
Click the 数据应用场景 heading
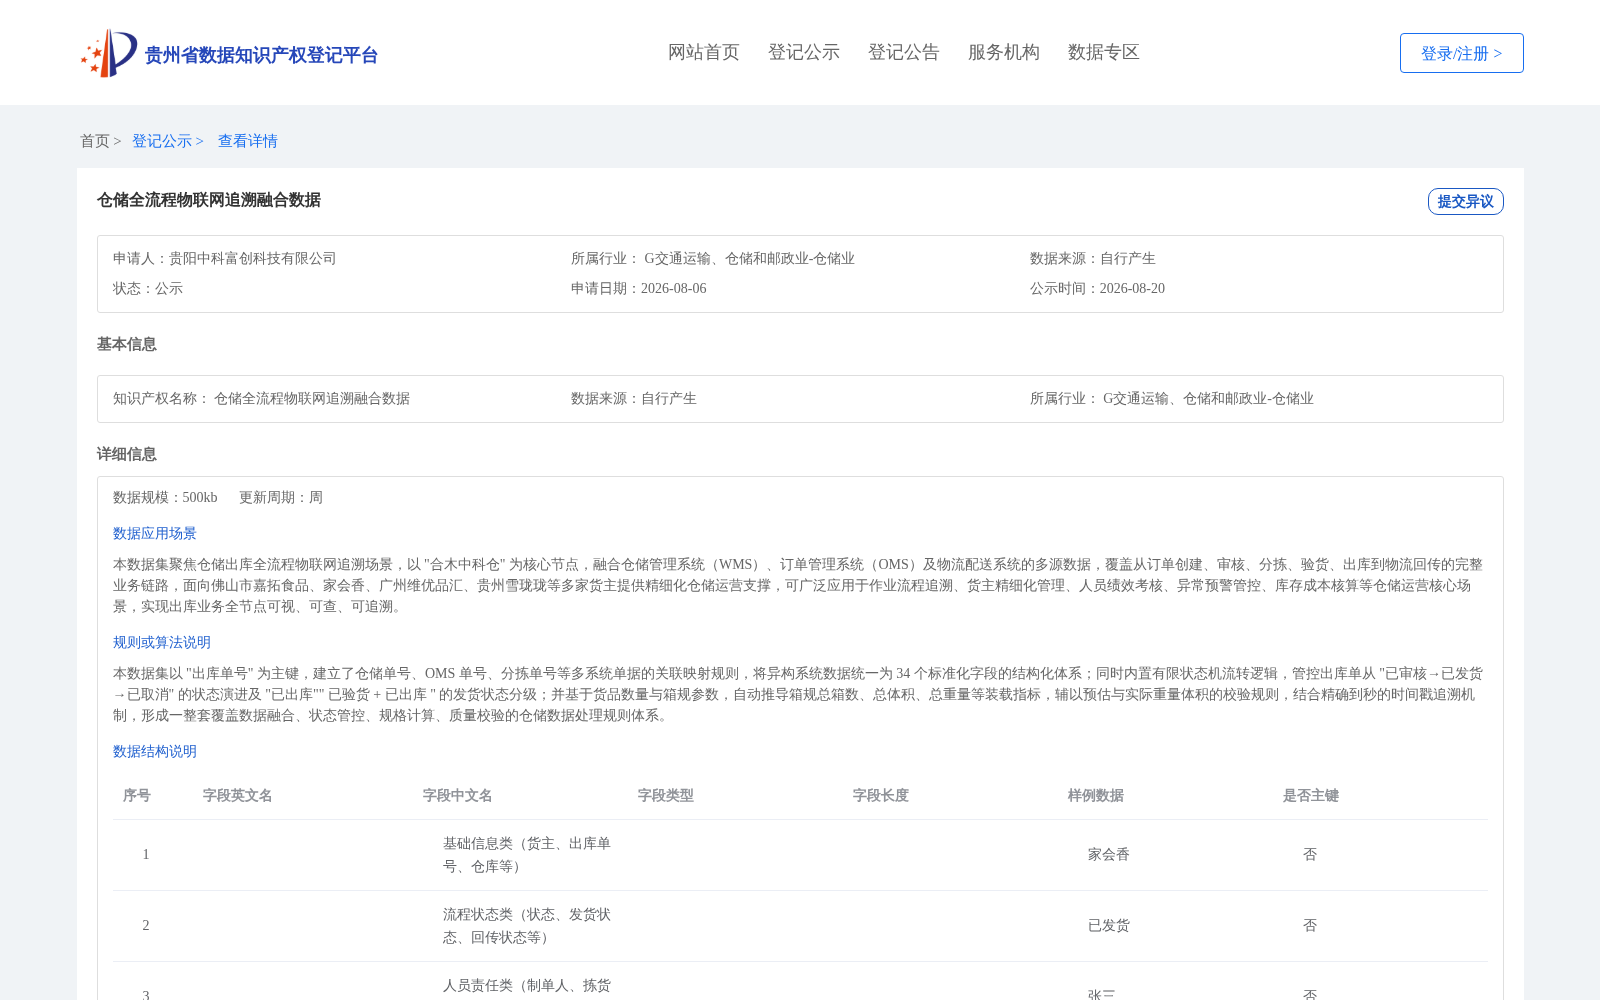155,533
